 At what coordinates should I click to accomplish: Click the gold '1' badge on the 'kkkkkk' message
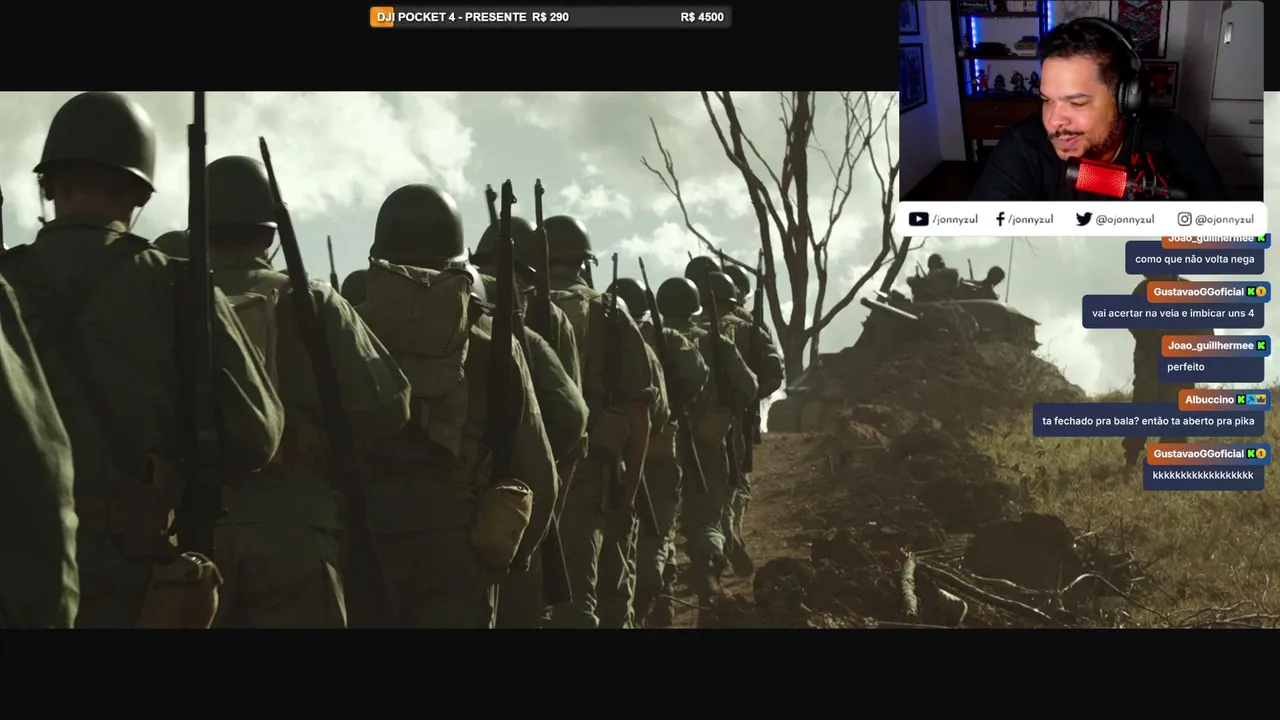point(1261,454)
